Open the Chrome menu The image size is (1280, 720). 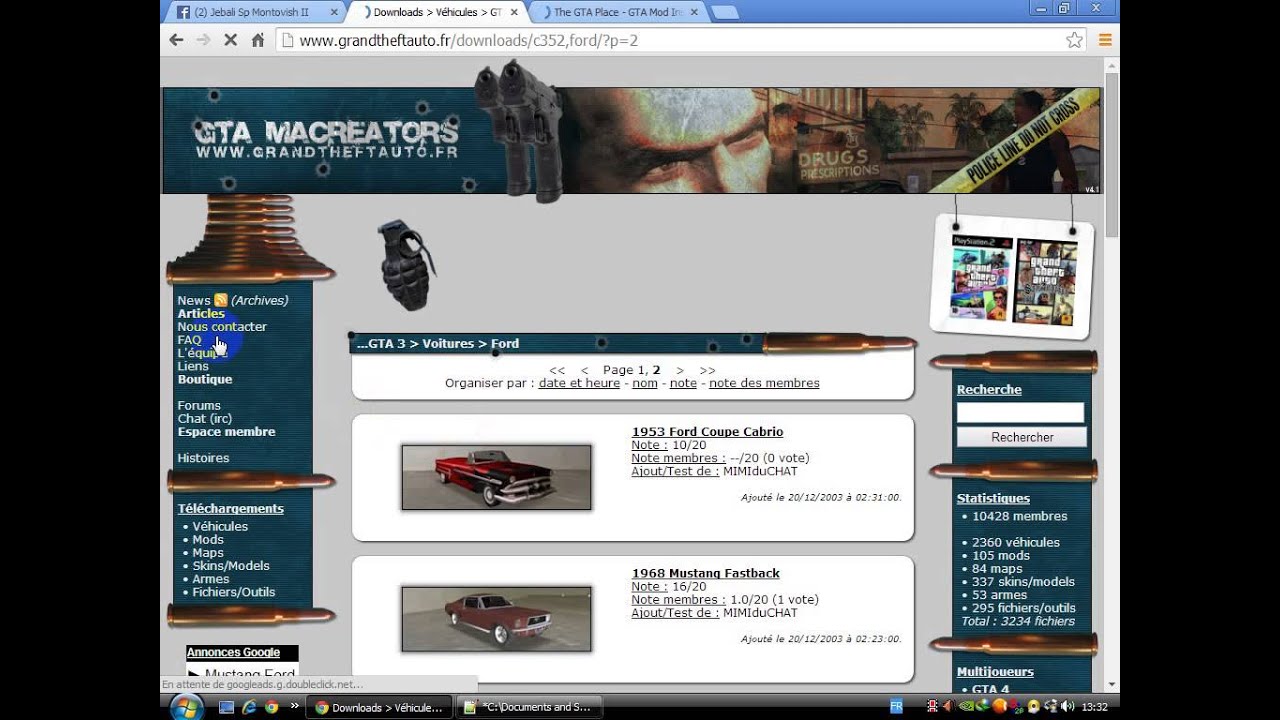click(1105, 40)
